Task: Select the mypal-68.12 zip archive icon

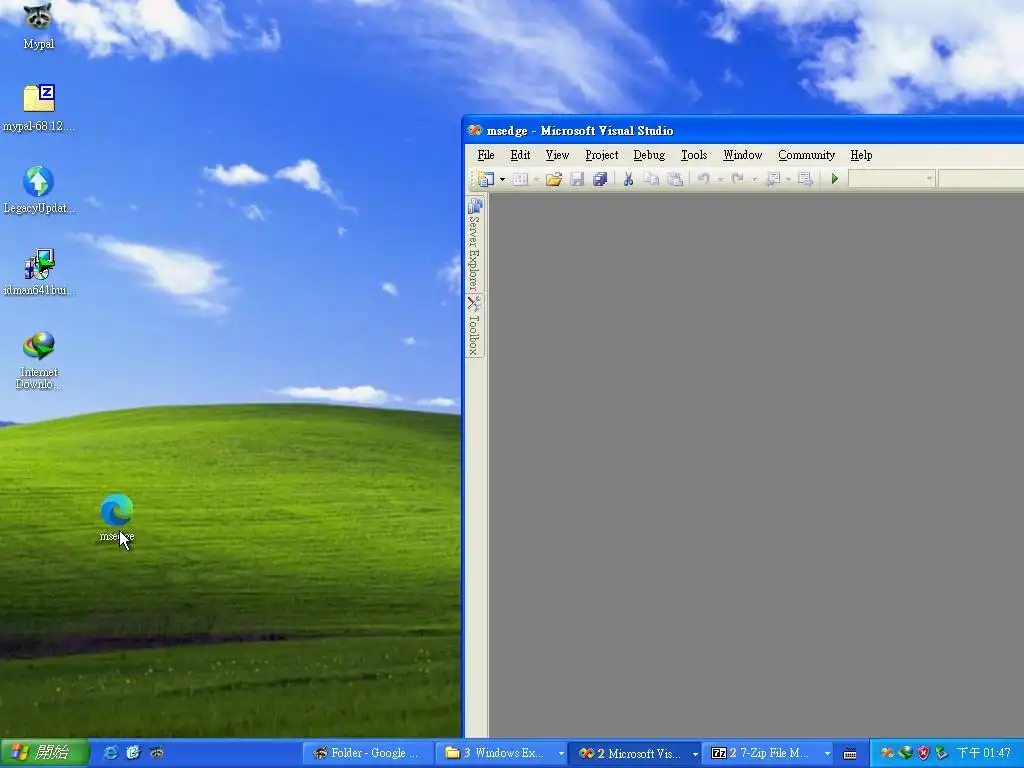Action: pos(39,108)
